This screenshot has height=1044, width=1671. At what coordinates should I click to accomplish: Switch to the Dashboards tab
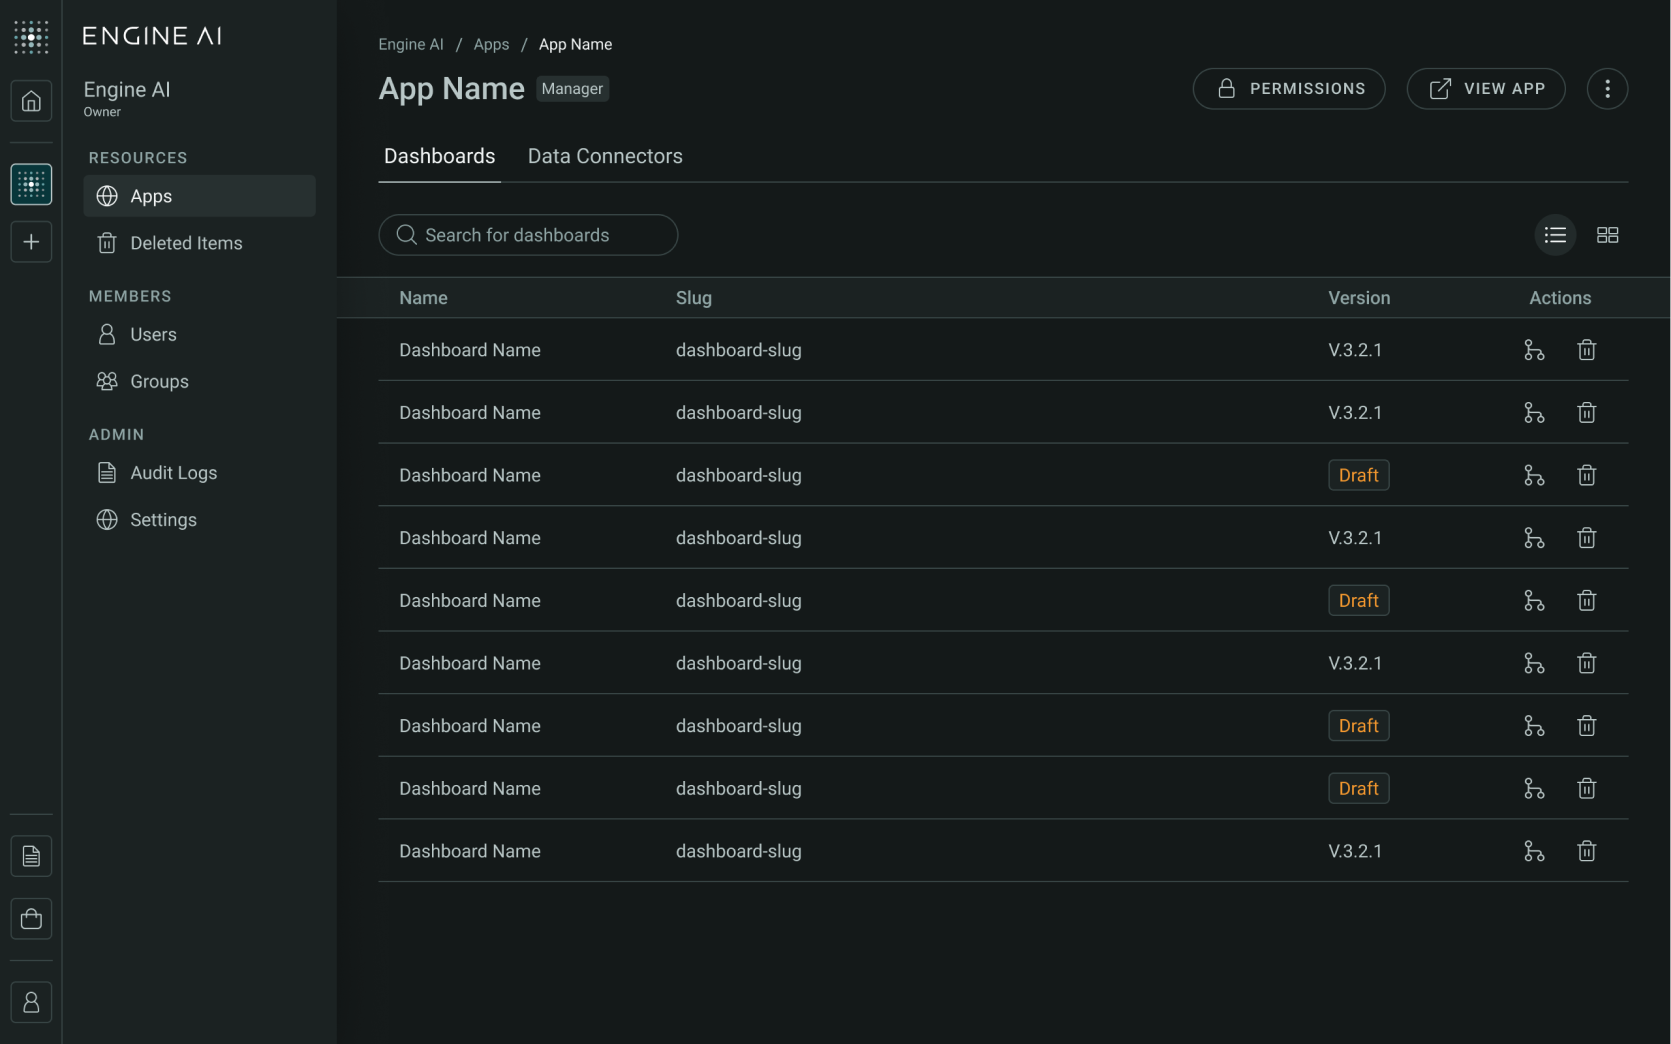coord(439,156)
